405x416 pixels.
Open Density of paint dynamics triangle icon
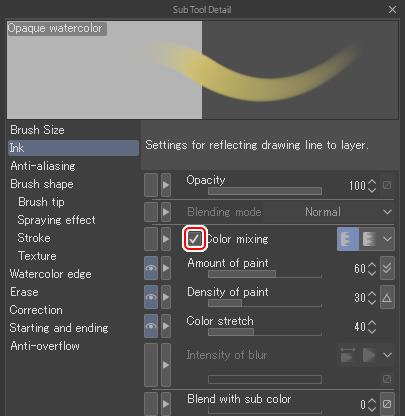pos(387,297)
